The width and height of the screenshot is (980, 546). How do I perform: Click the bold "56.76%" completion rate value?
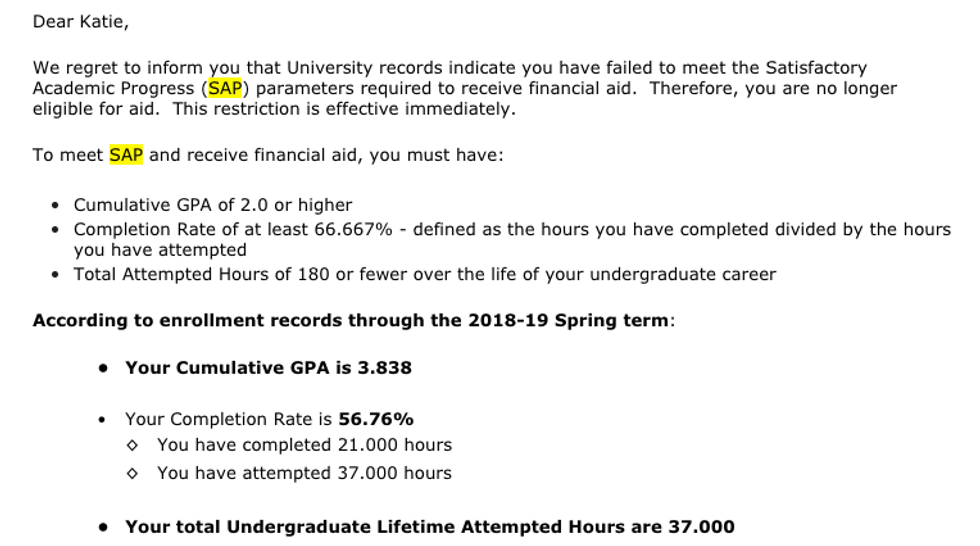376,419
